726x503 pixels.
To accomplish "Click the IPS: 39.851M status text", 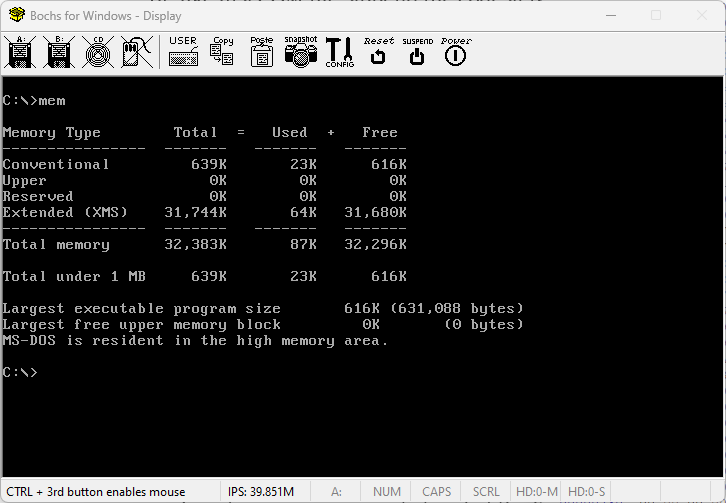I will (x=261, y=491).
